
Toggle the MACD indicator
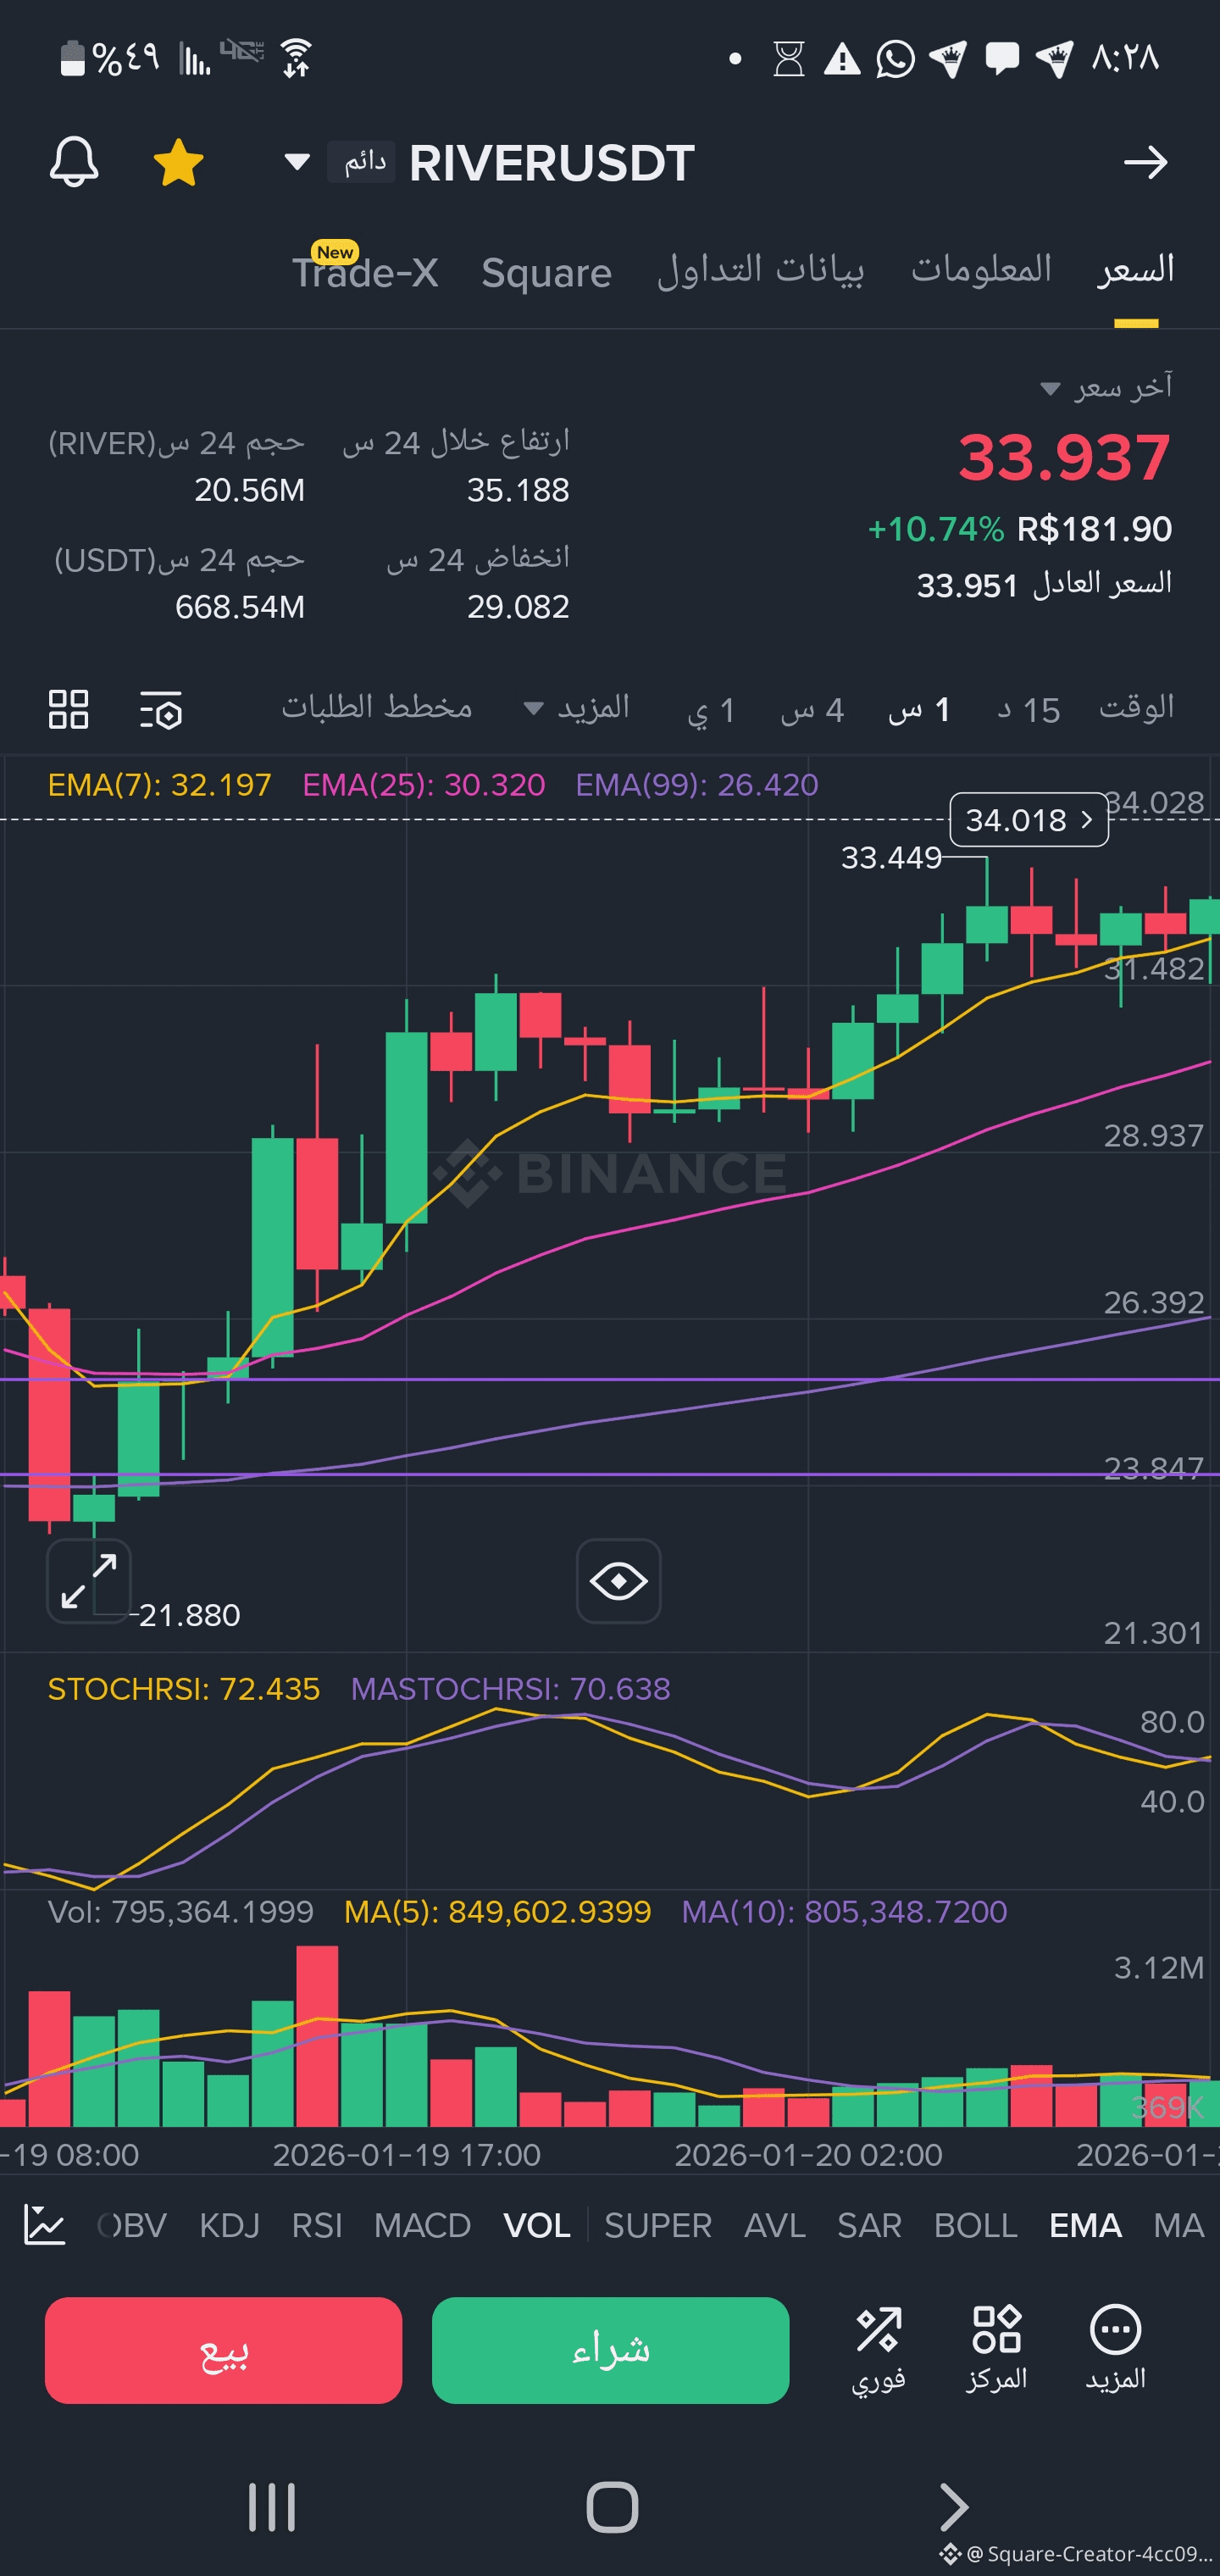pyautogui.click(x=422, y=2225)
